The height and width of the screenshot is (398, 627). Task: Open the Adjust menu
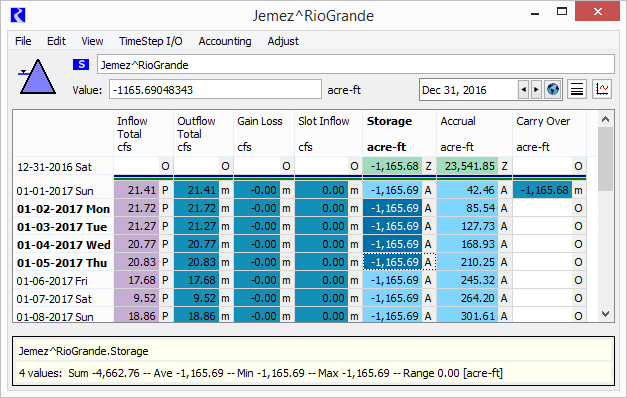coord(283,41)
